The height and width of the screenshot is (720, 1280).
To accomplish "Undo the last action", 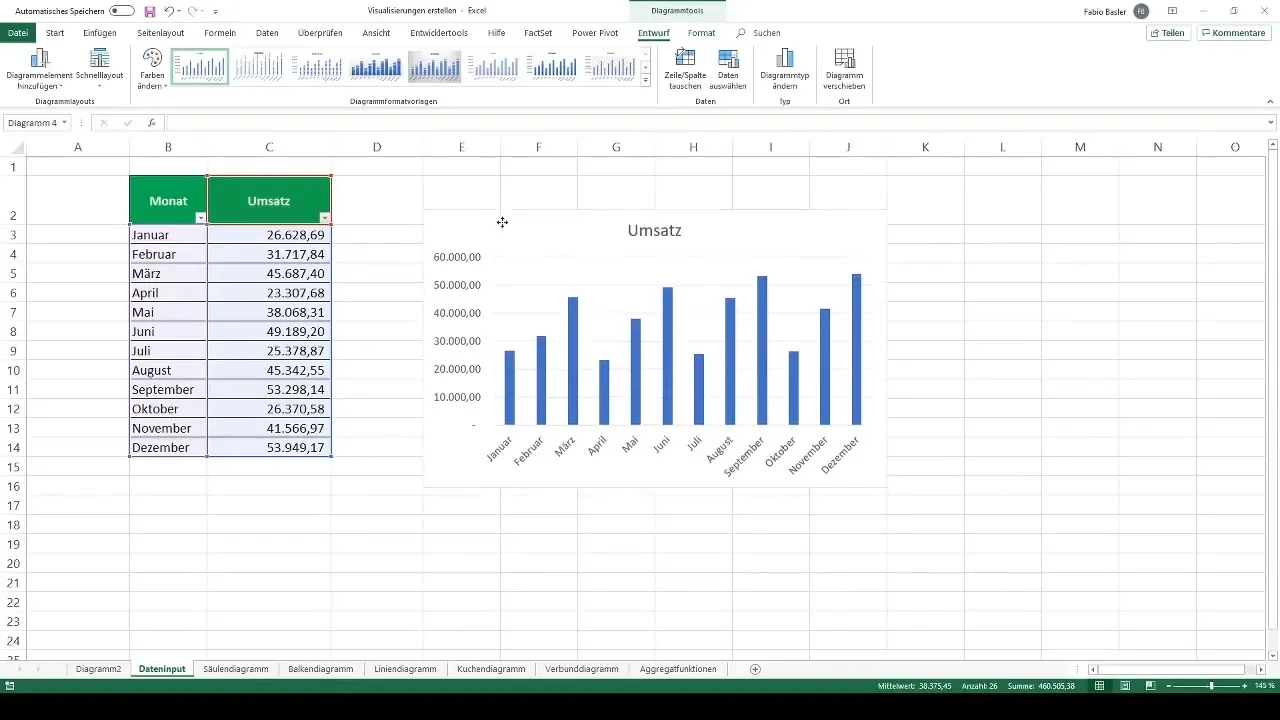I will (x=168, y=11).
